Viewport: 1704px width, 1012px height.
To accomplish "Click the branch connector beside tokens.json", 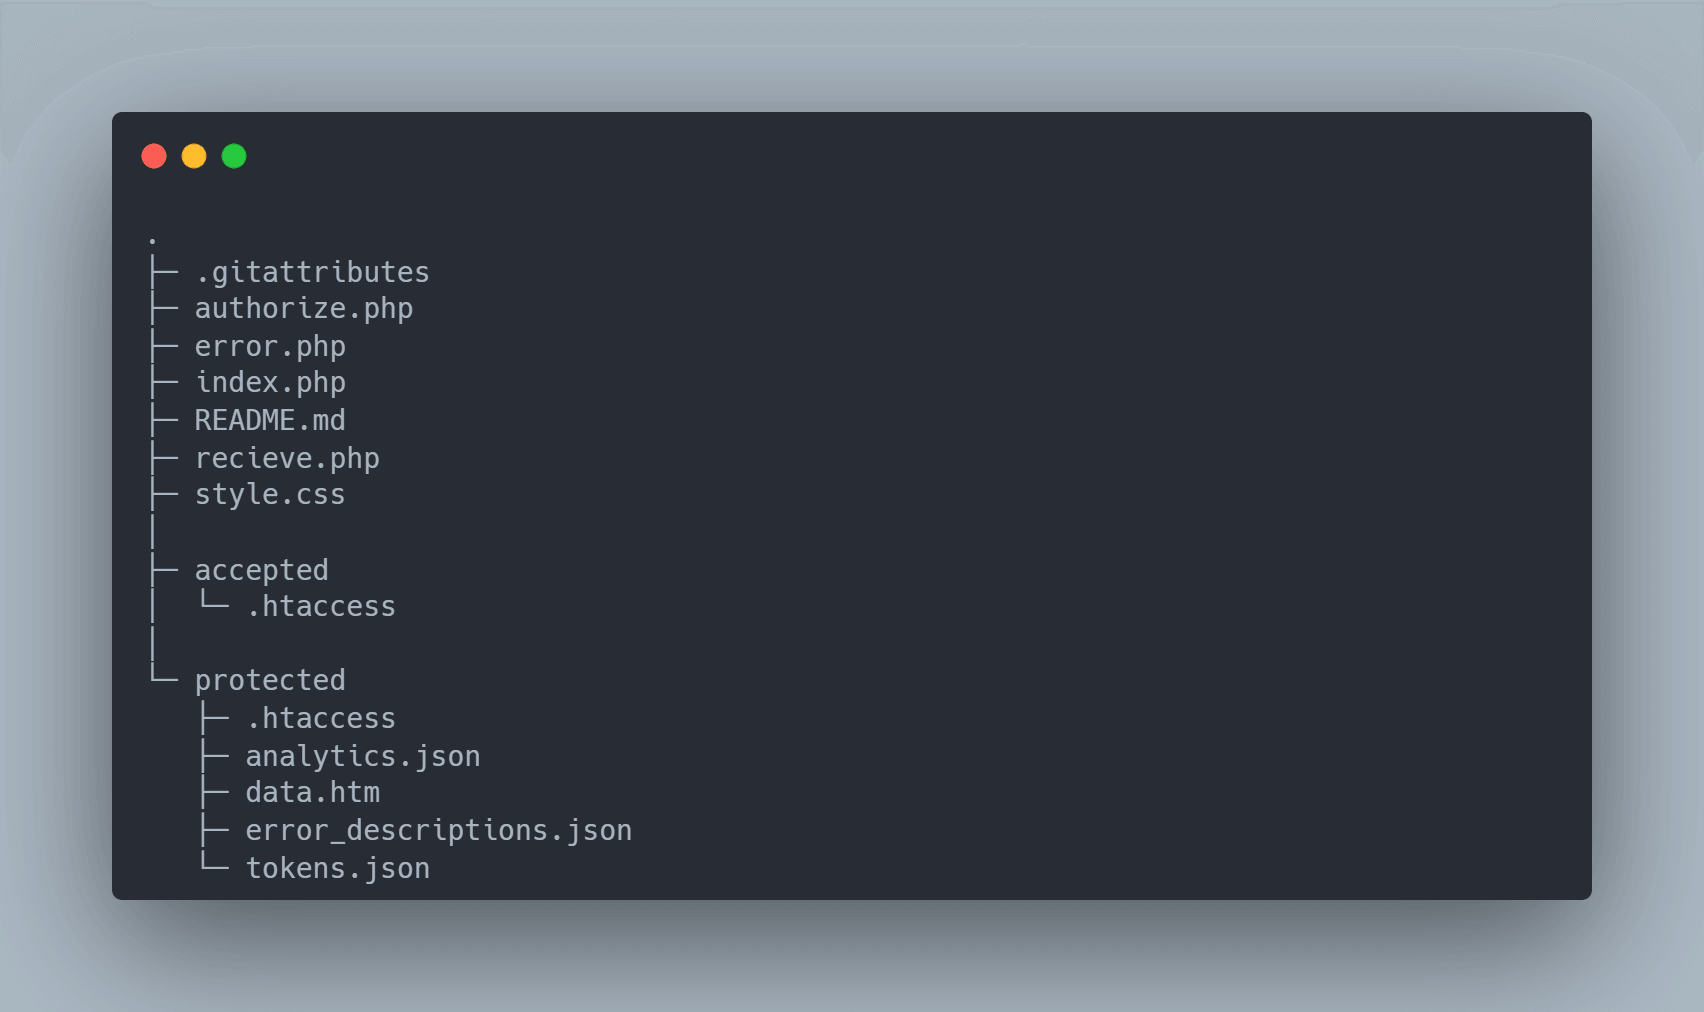I will pos(213,863).
